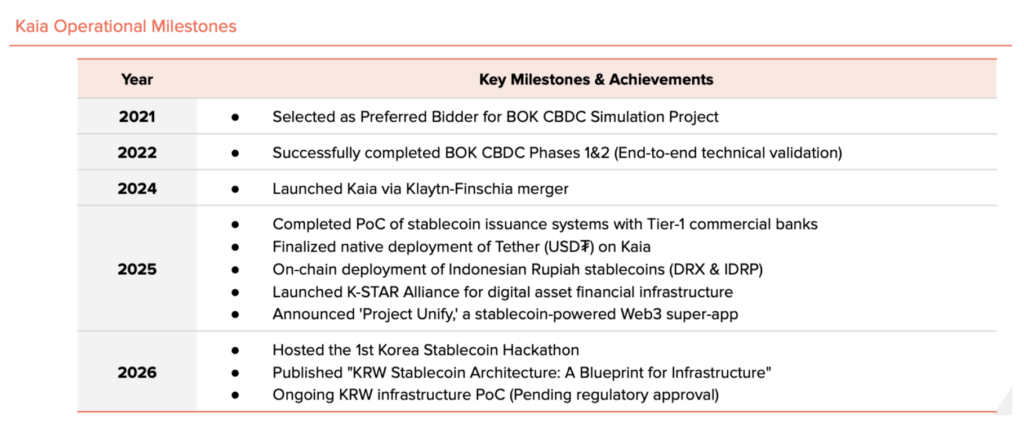Click the bullet beside the 2021 milestone
Image resolution: width=1024 pixels, height=422 pixels.
pos(235,117)
